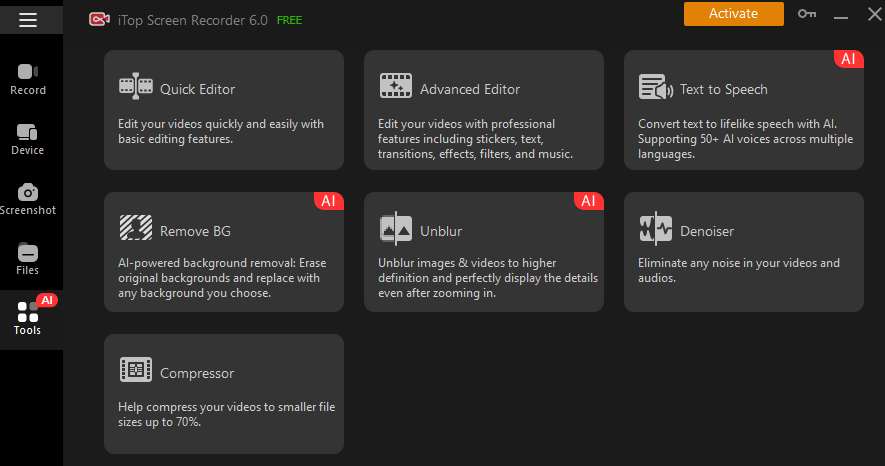Open the hamburger menu at top left

click(x=28, y=19)
